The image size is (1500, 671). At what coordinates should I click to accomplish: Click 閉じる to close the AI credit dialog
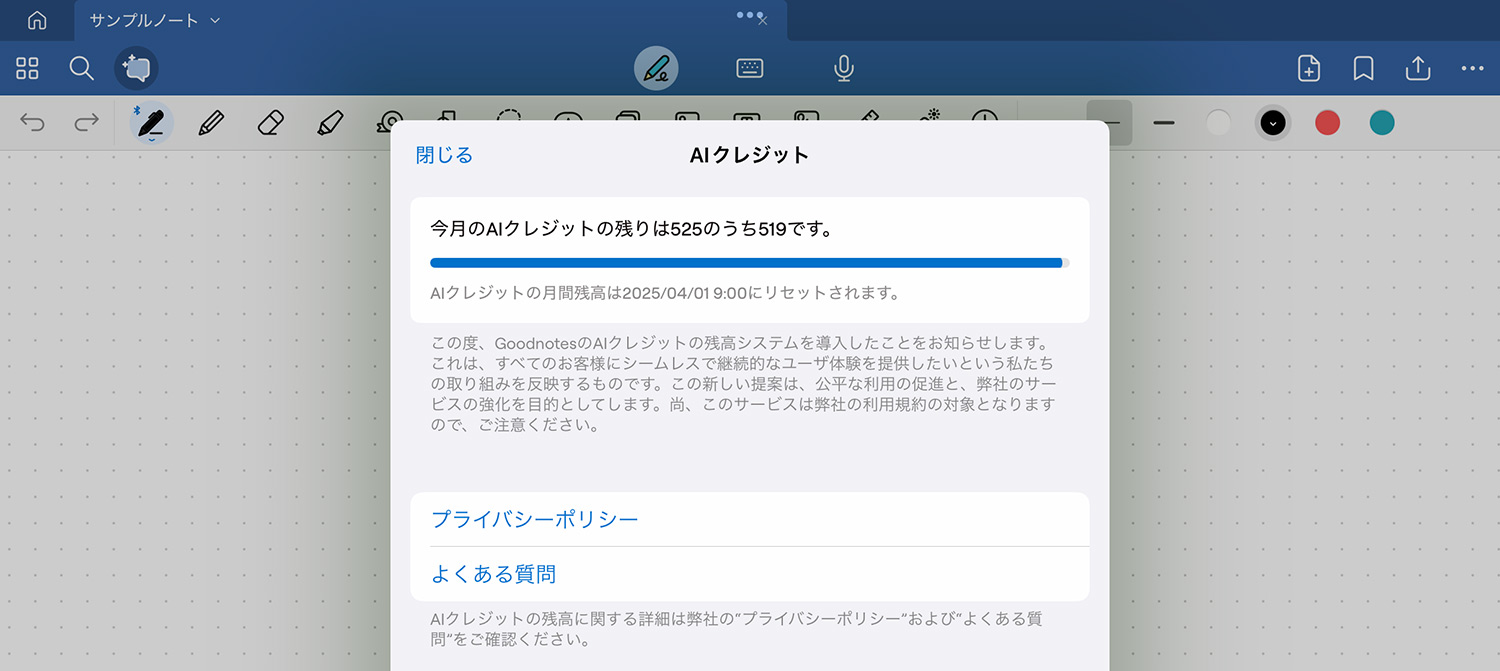(x=444, y=155)
